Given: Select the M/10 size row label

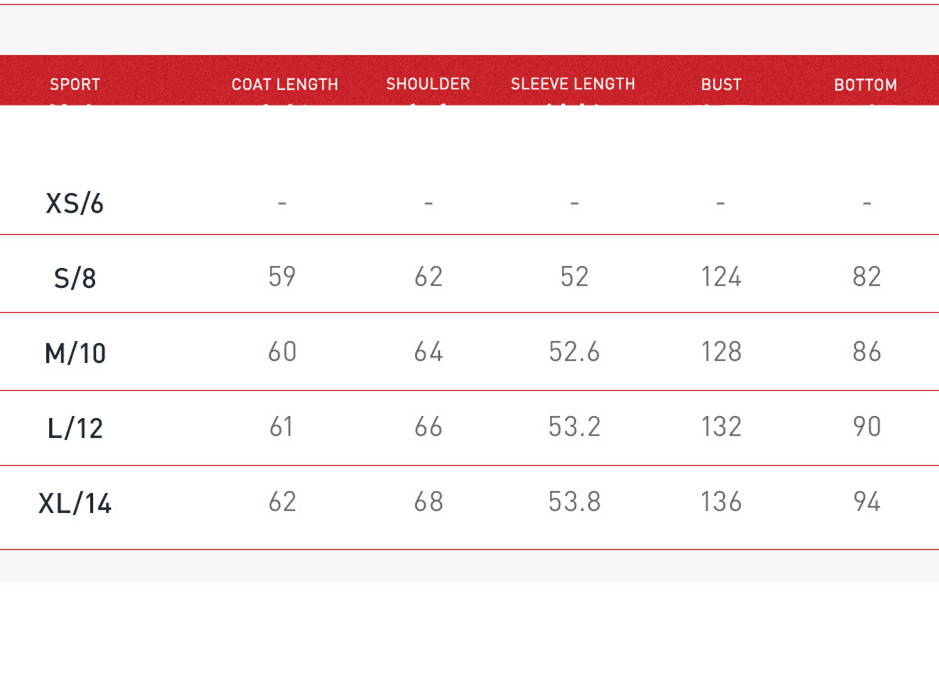Looking at the screenshot, I should (x=75, y=353).
